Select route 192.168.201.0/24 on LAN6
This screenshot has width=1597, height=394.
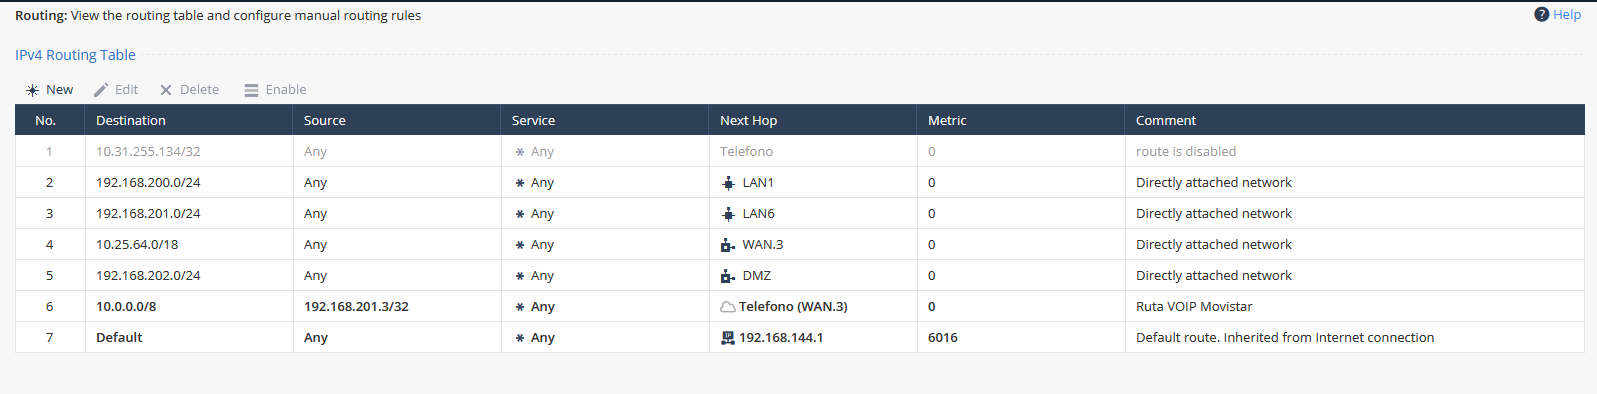pos(800,213)
